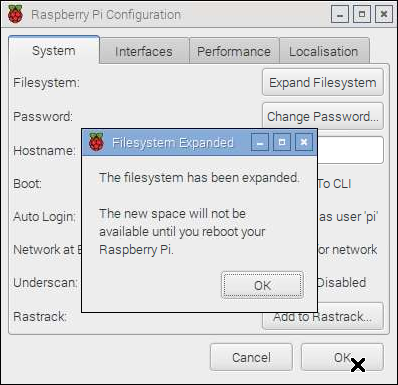
Task: Click the raspberry icon in Raspberry Pi Configuration title bar
Action: tap(15, 14)
